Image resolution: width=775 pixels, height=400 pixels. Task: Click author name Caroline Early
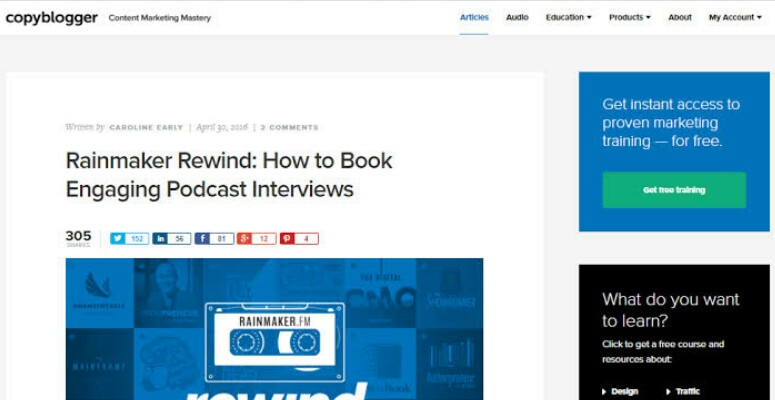[146, 128]
